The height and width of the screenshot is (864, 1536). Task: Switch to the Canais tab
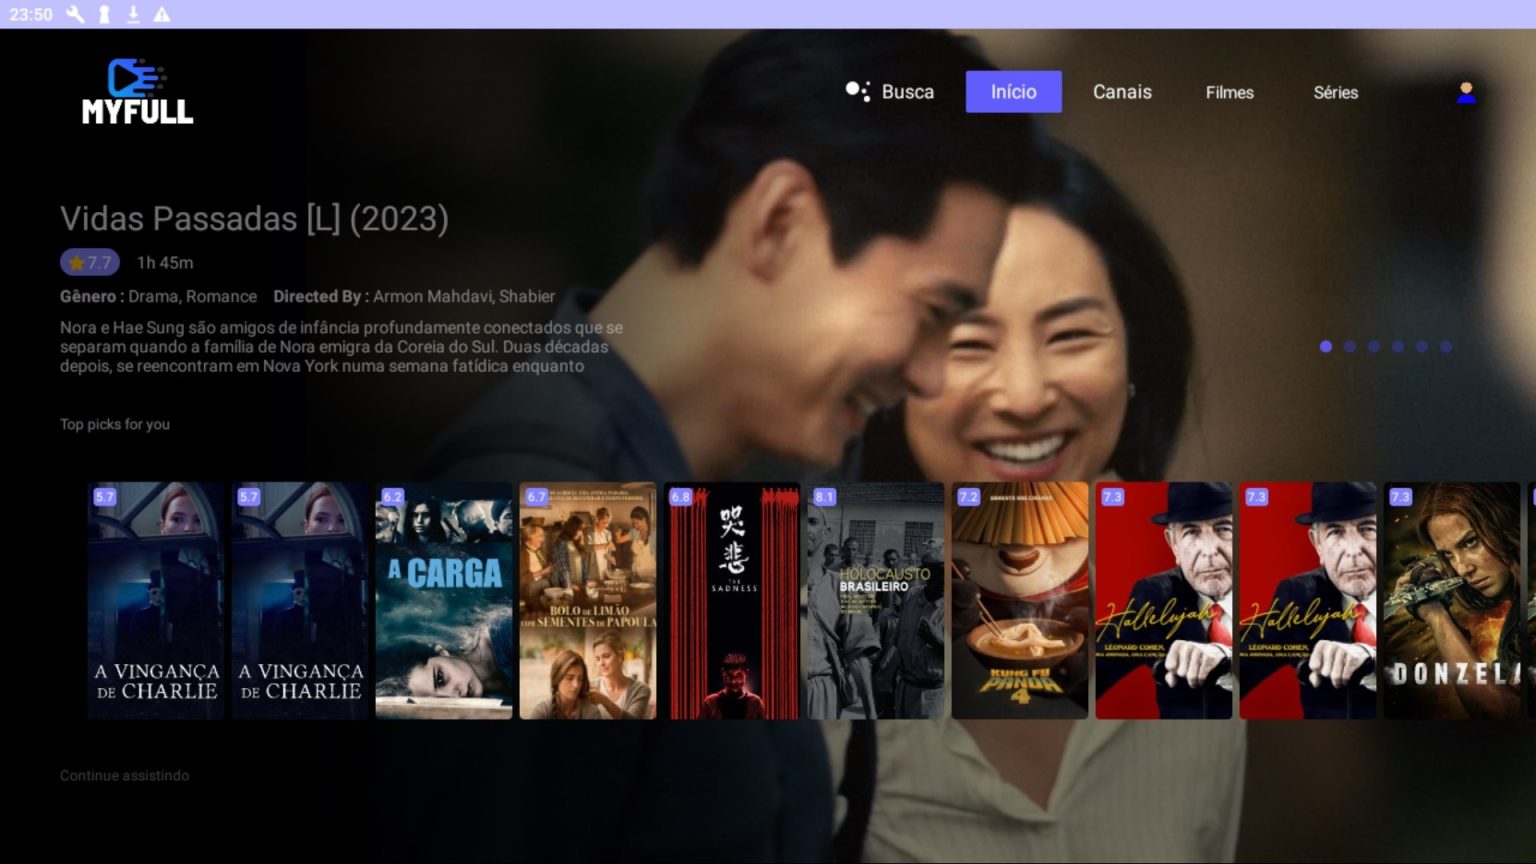pyautogui.click(x=1122, y=92)
